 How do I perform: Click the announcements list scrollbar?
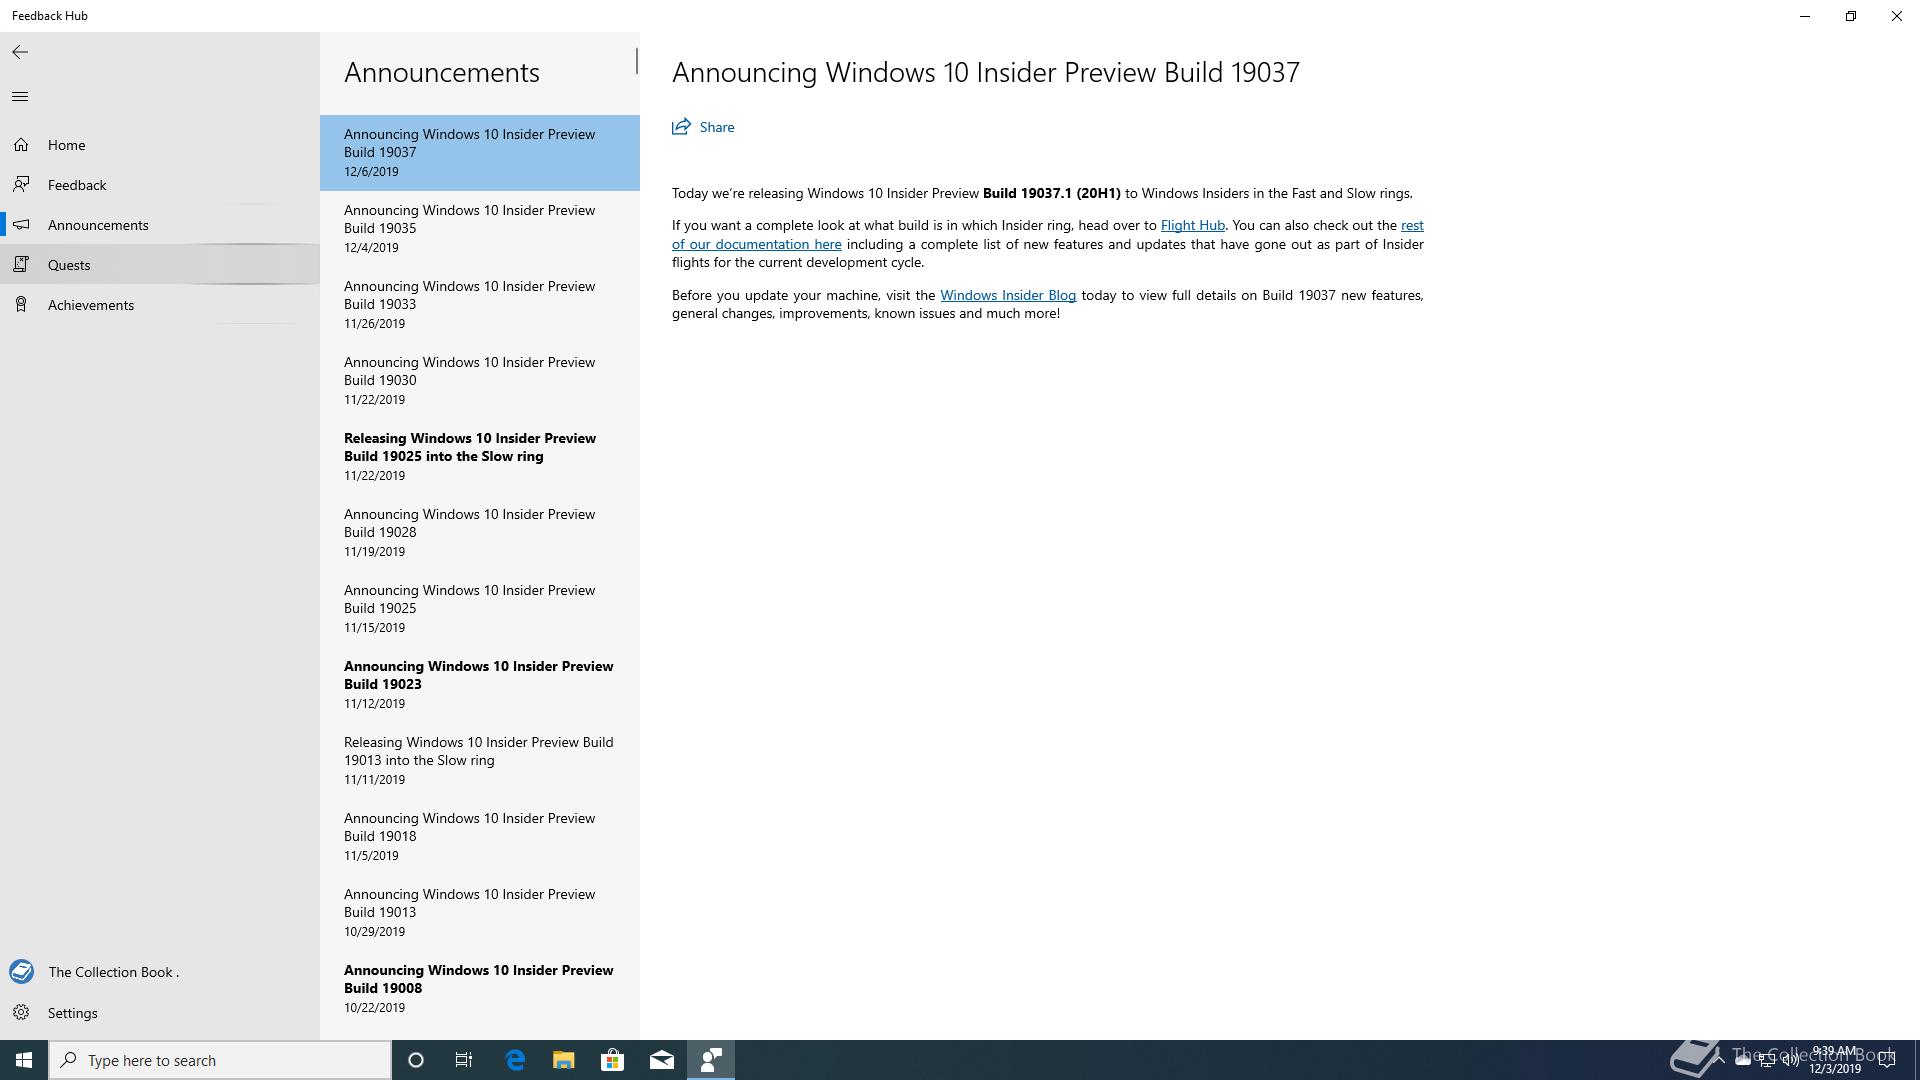(636, 61)
